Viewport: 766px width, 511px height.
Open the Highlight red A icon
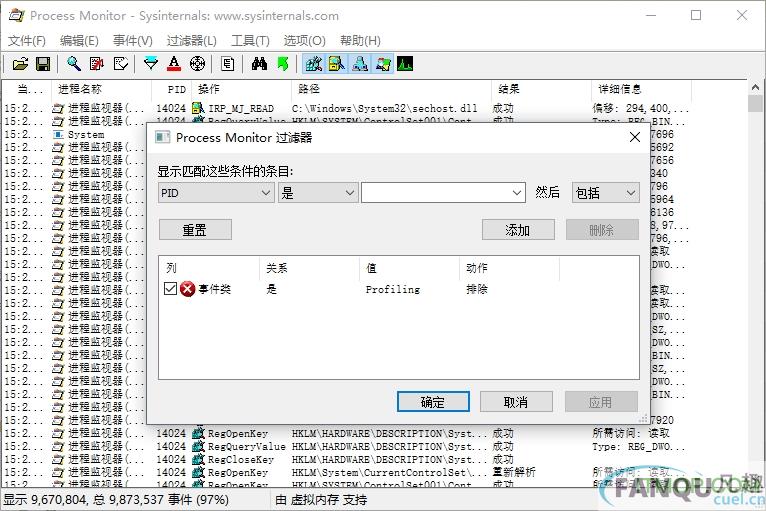click(174, 64)
